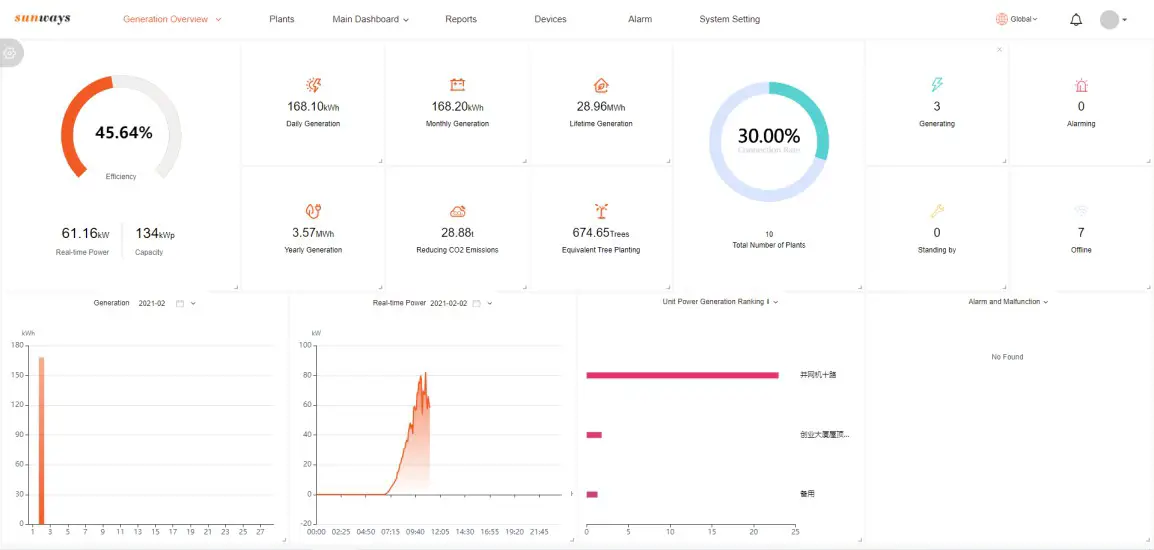Click the Standing by wrench icon
Viewport: 1154px width, 550px height.
click(x=937, y=211)
